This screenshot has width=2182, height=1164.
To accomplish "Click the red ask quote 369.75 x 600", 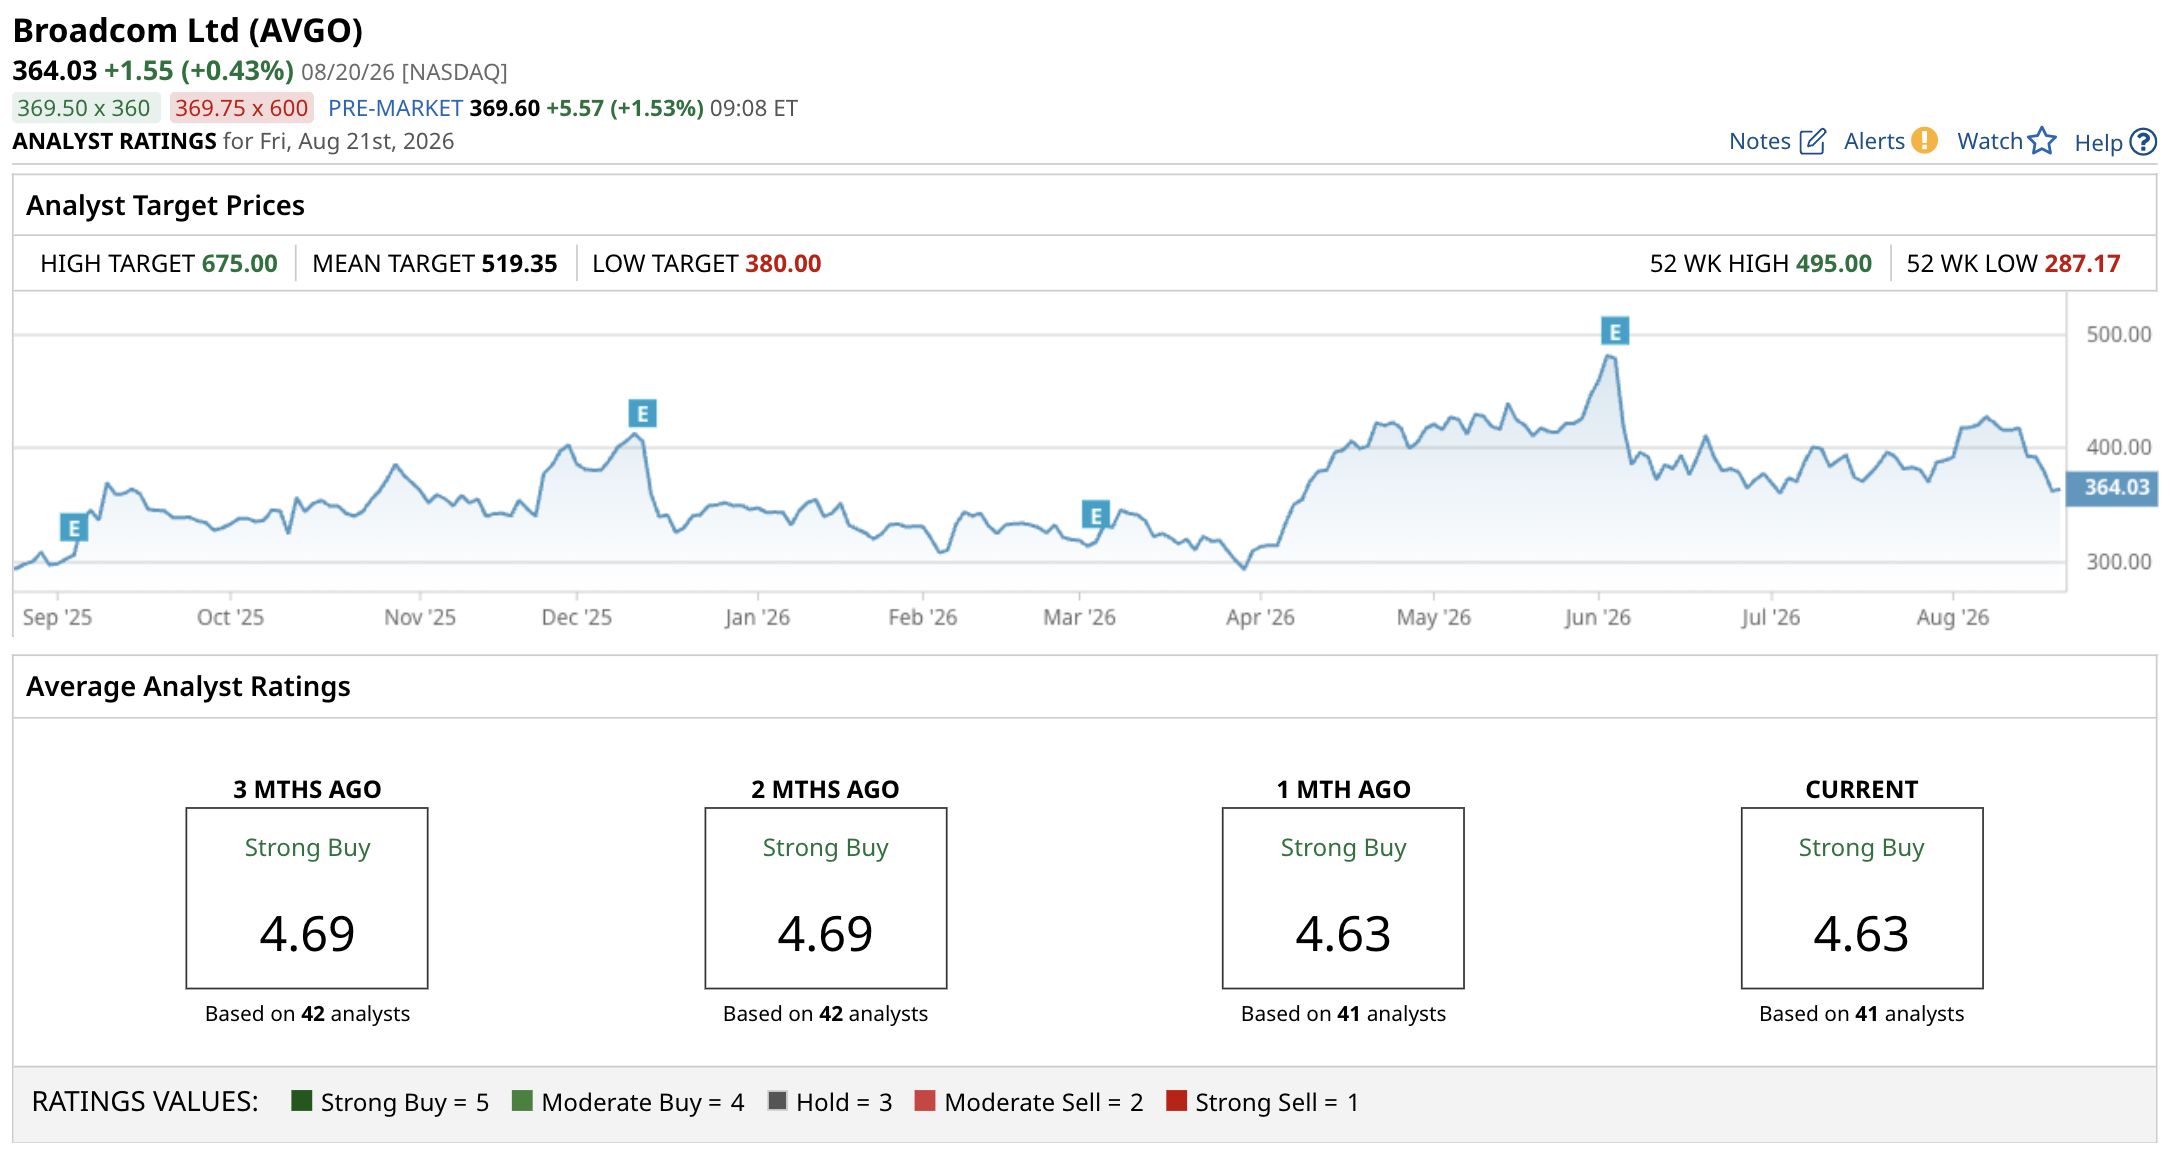I will [242, 108].
